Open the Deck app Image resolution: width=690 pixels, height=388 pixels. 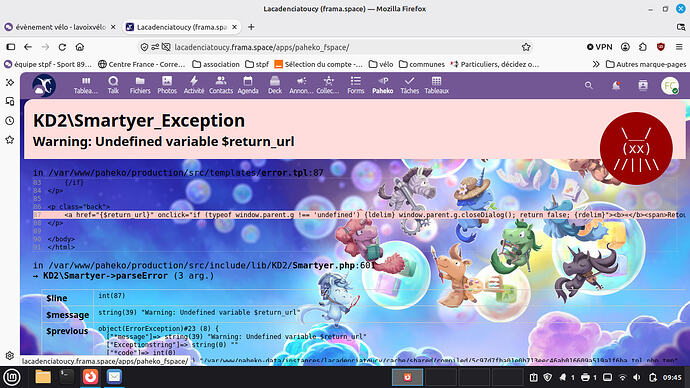pyautogui.click(x=275, y=85)
